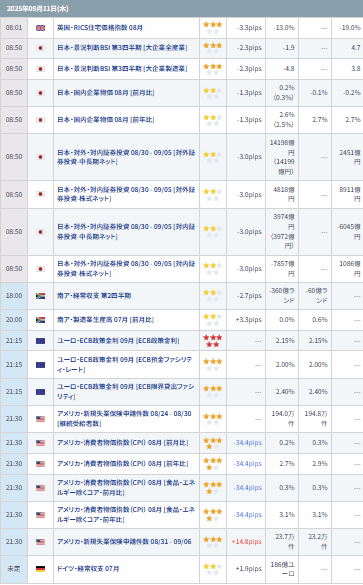363x585 pixels.
Task: Click the German flag beside ドイツ・経常収支 07月
Action: [40, 569]
